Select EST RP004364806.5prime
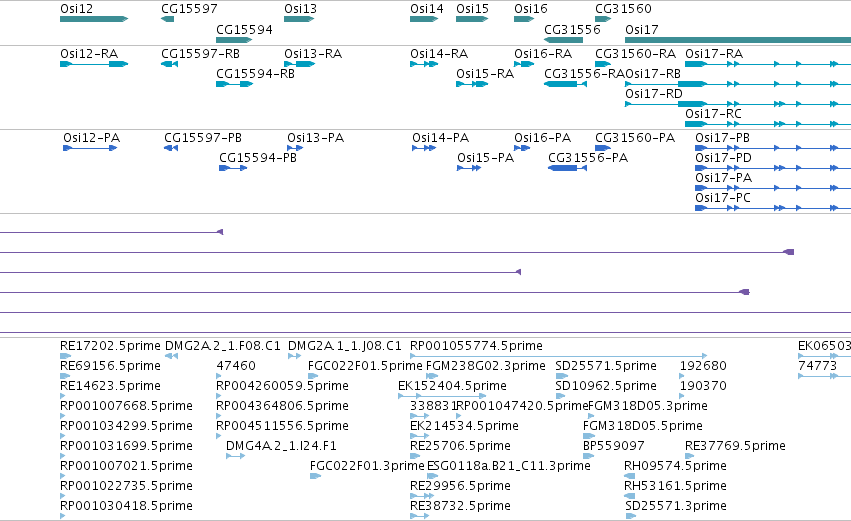The height and width of the screenshot is (521, 851). 282,406
